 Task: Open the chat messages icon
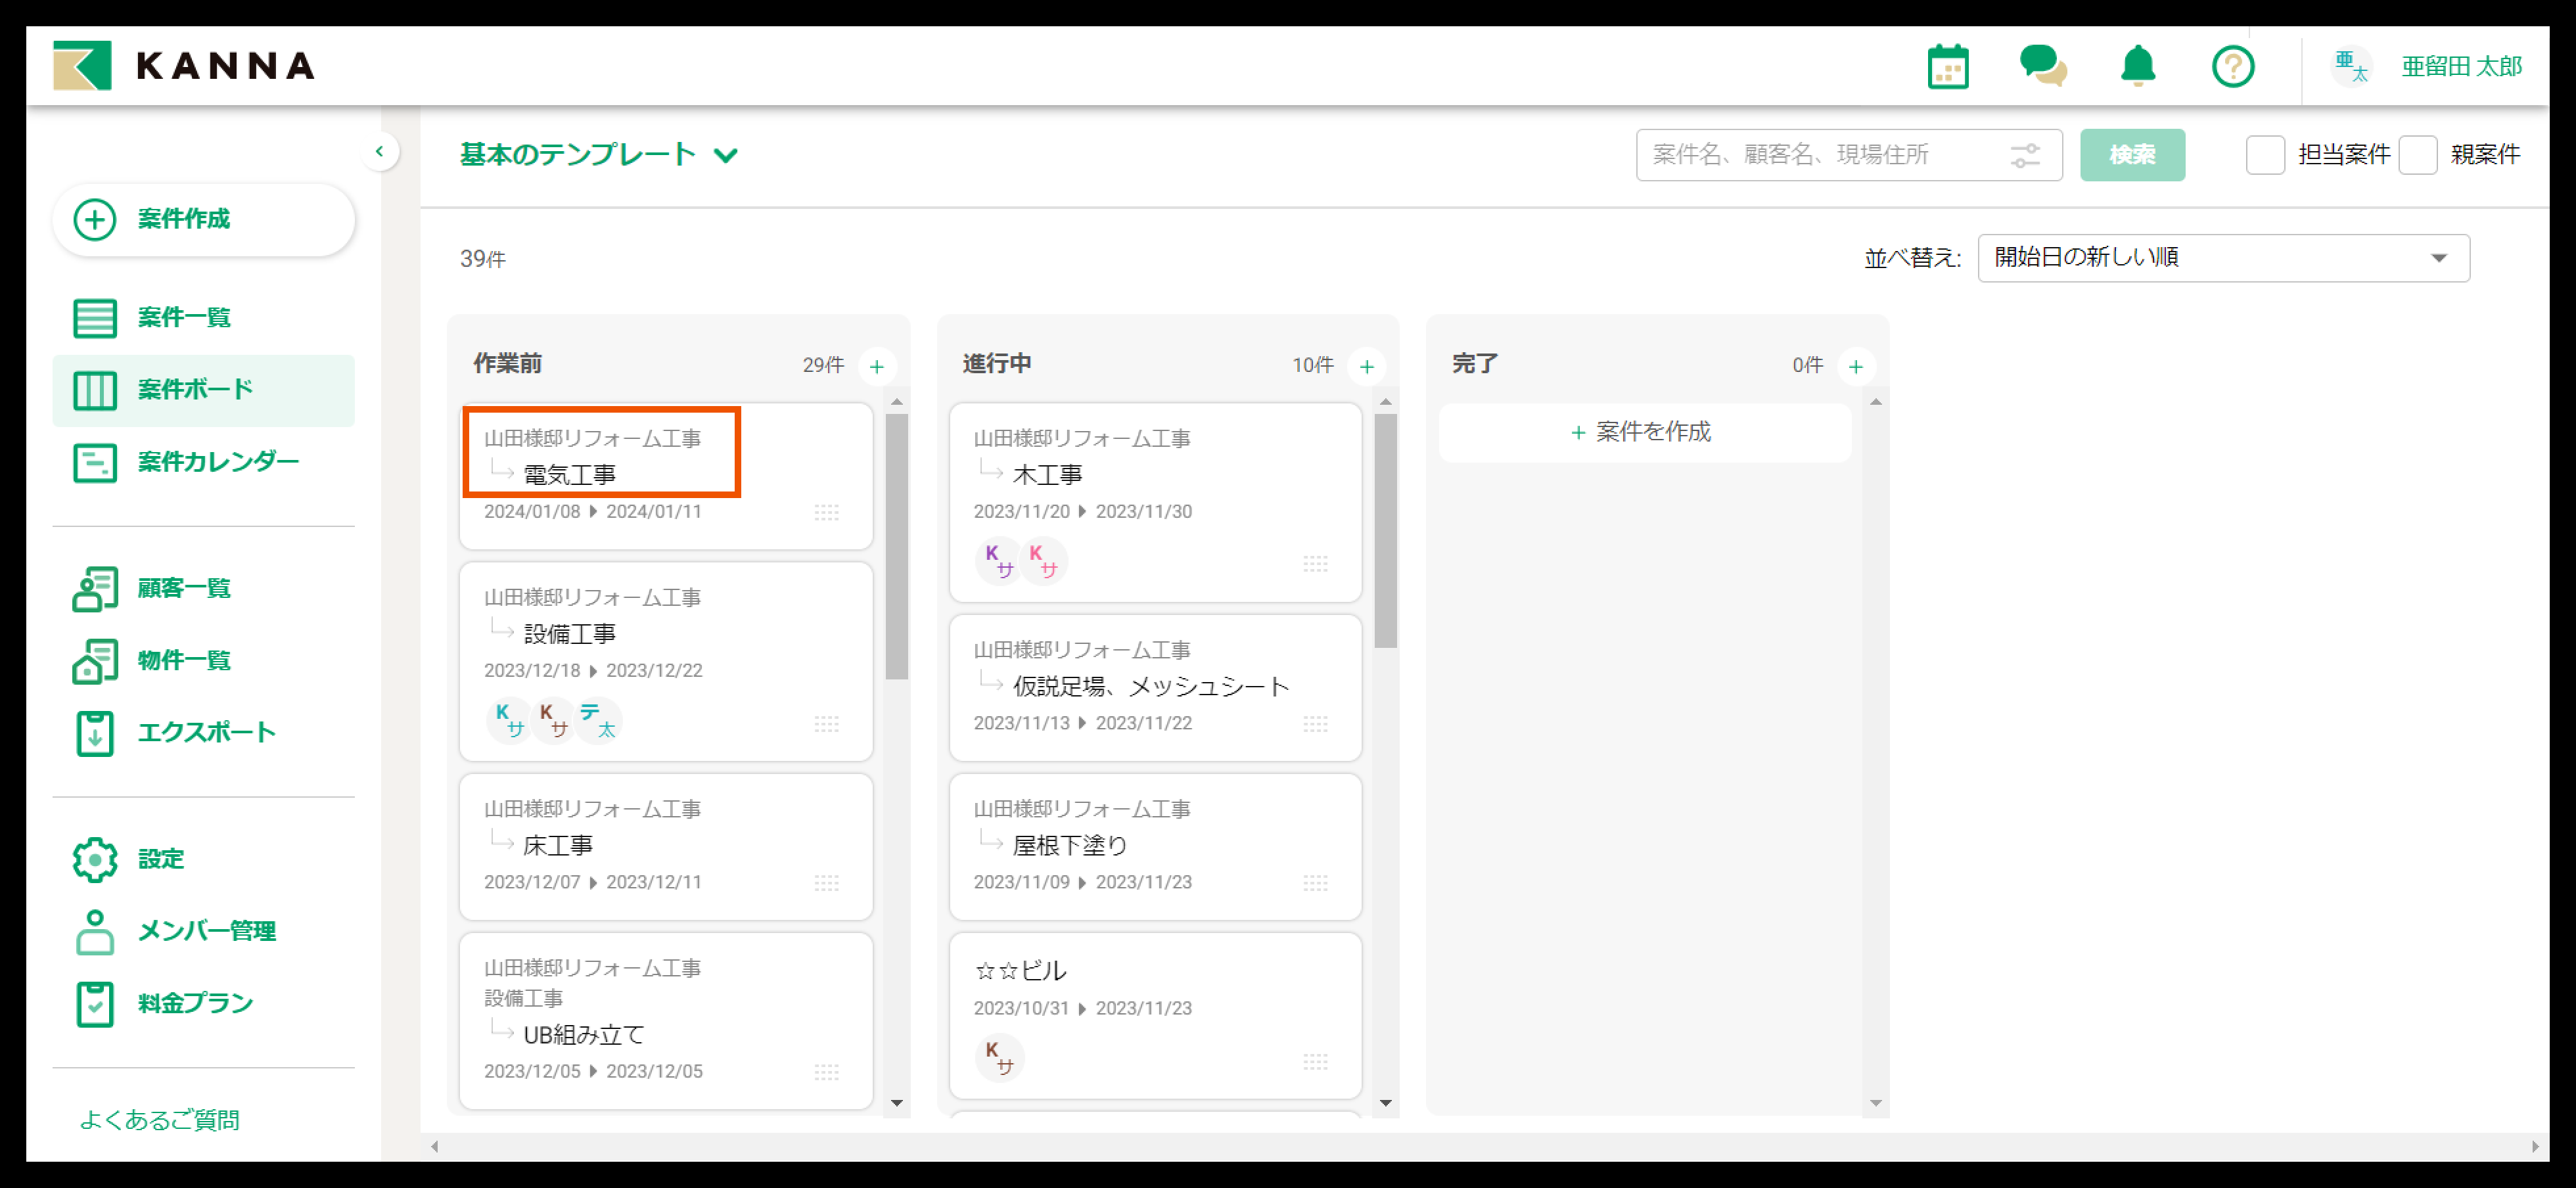[x=2042, y=67]
